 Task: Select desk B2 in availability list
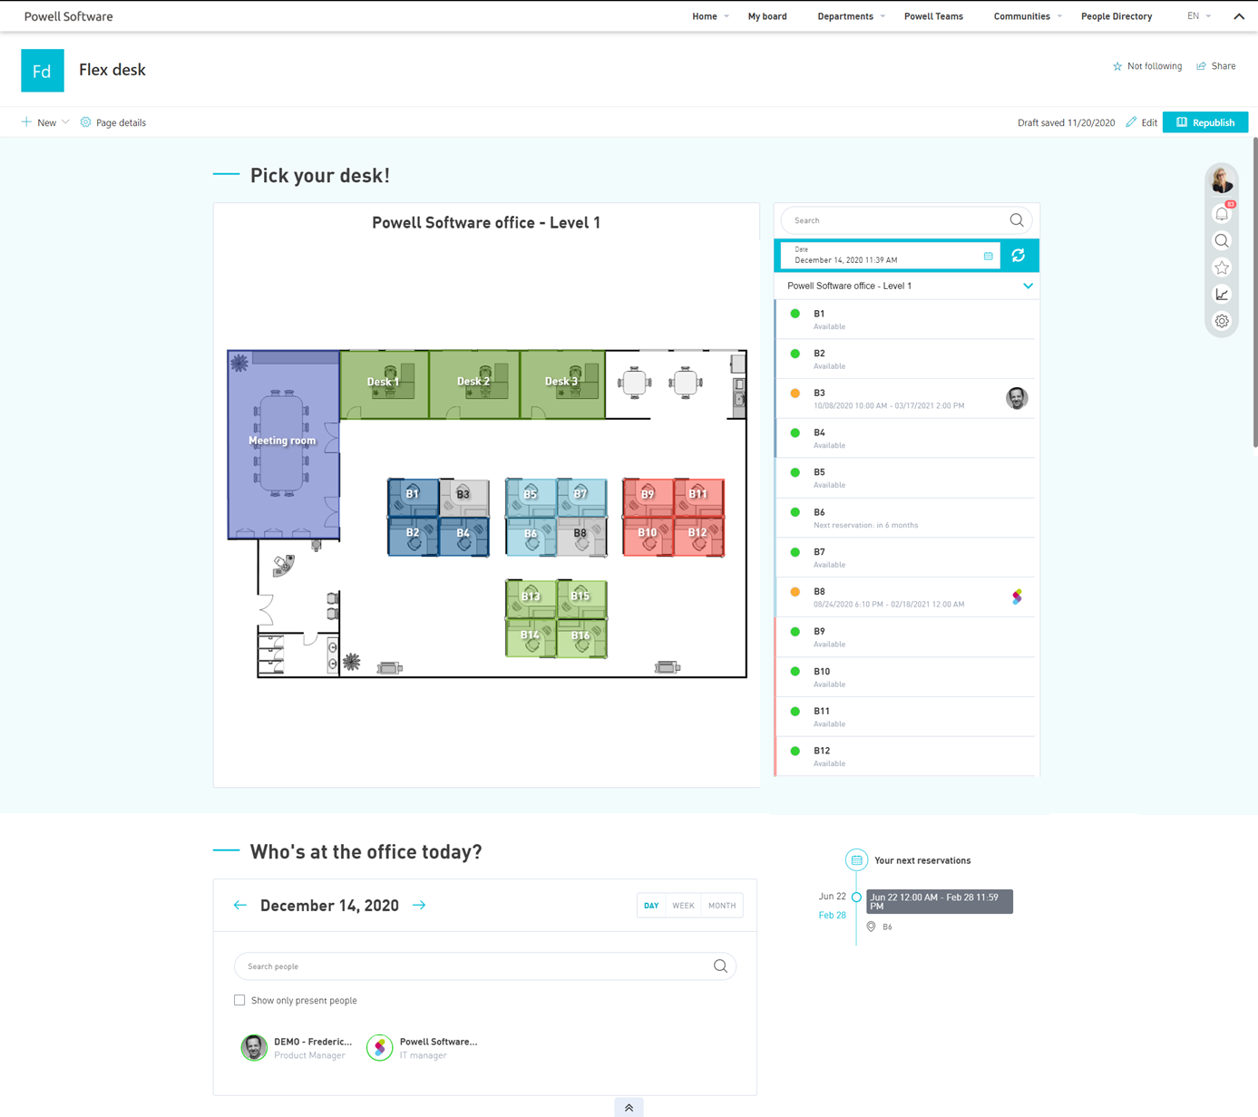click(907, 359)
